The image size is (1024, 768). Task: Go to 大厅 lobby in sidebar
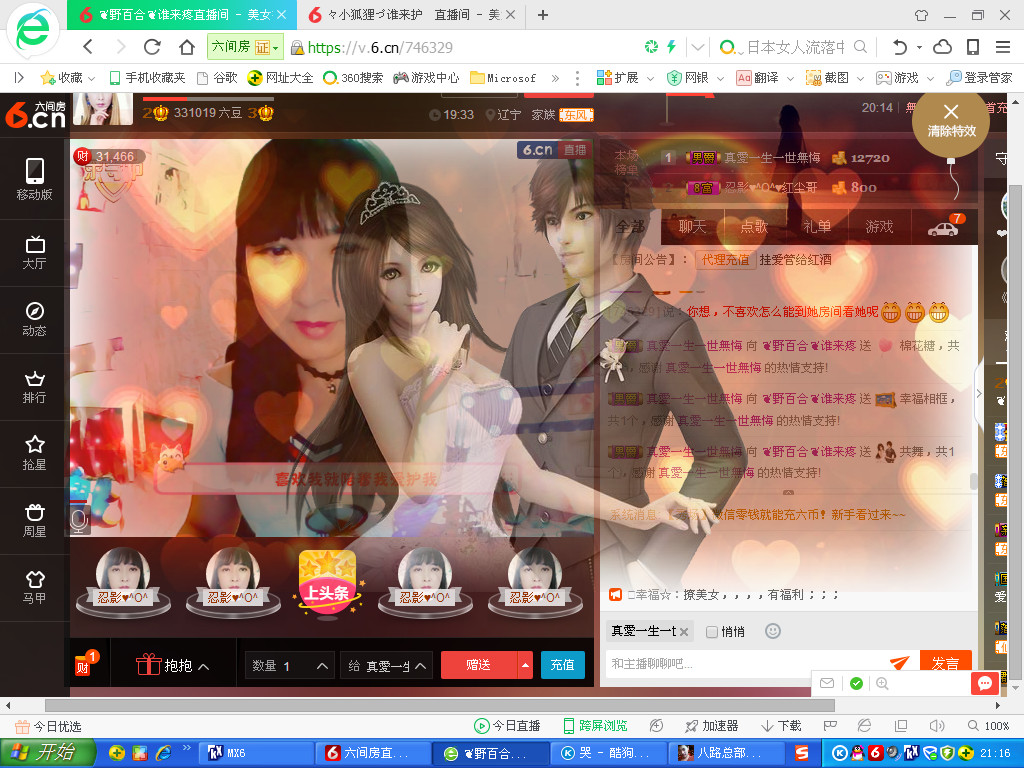click(35, 253)
